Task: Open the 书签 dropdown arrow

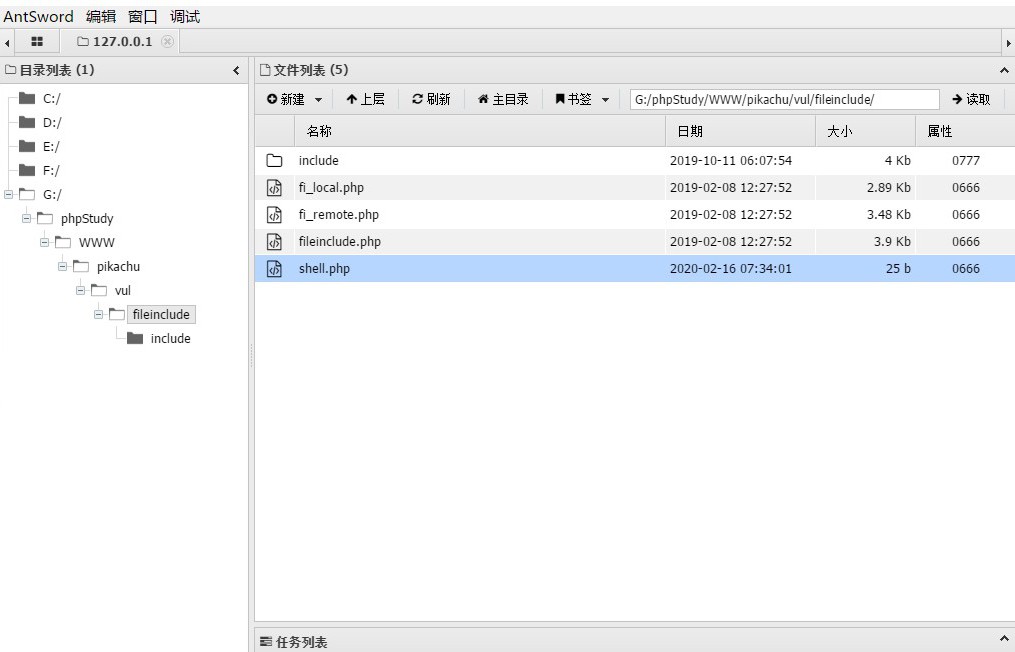Action: (x=605, y=100)
